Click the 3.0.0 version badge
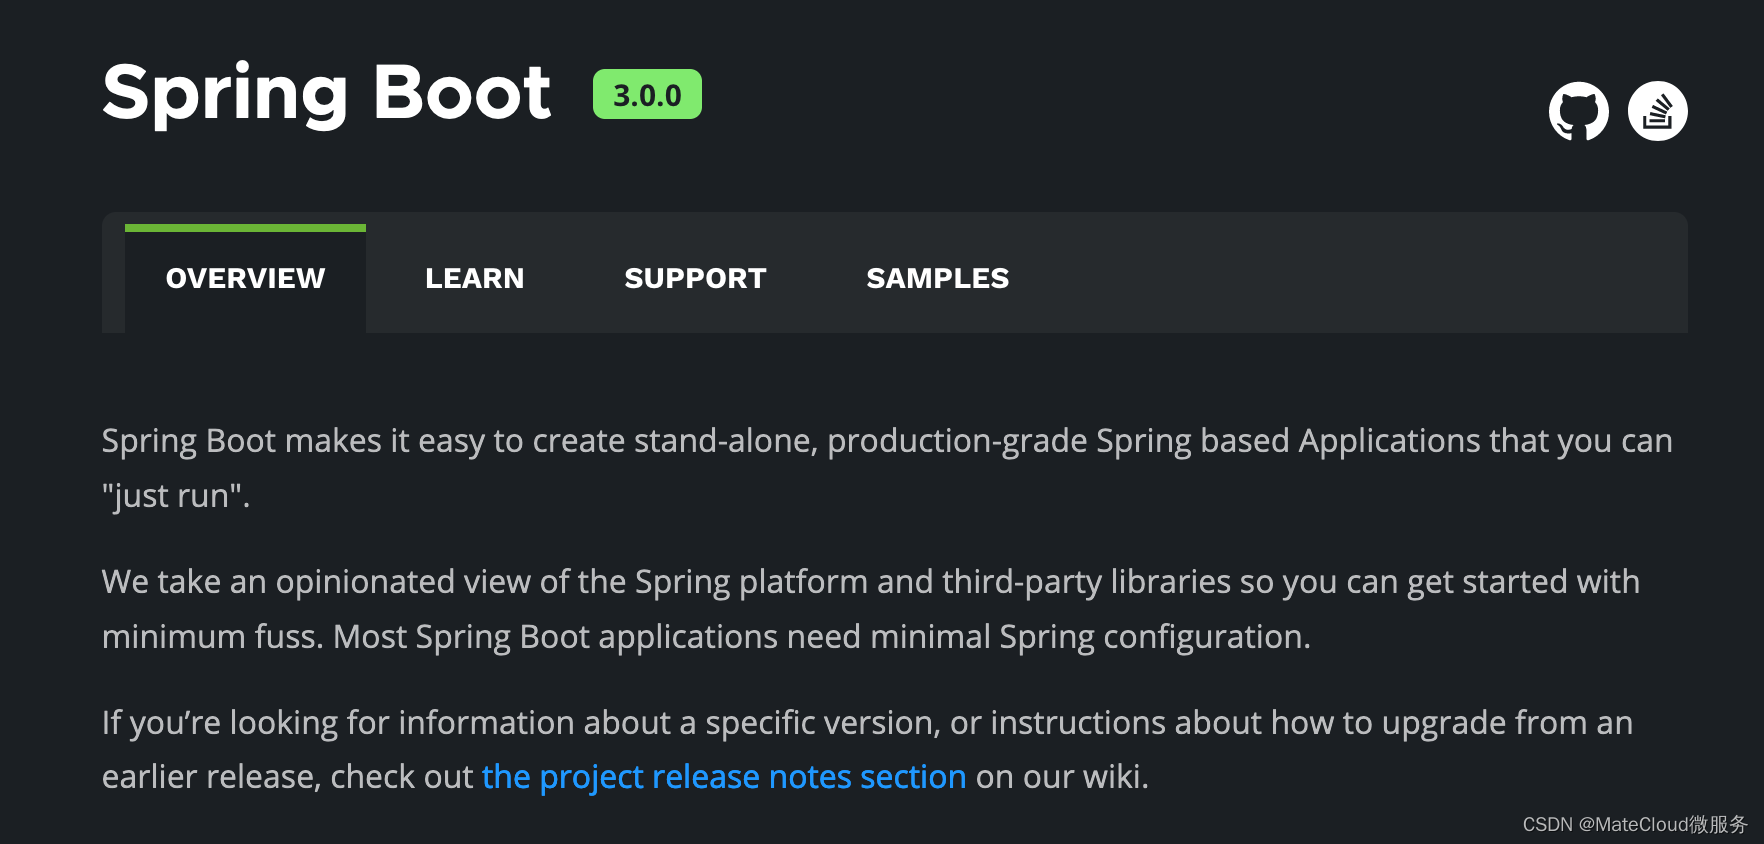Image resolution: width=1764 pixels, height=844 pixels. tap(647, 95)
